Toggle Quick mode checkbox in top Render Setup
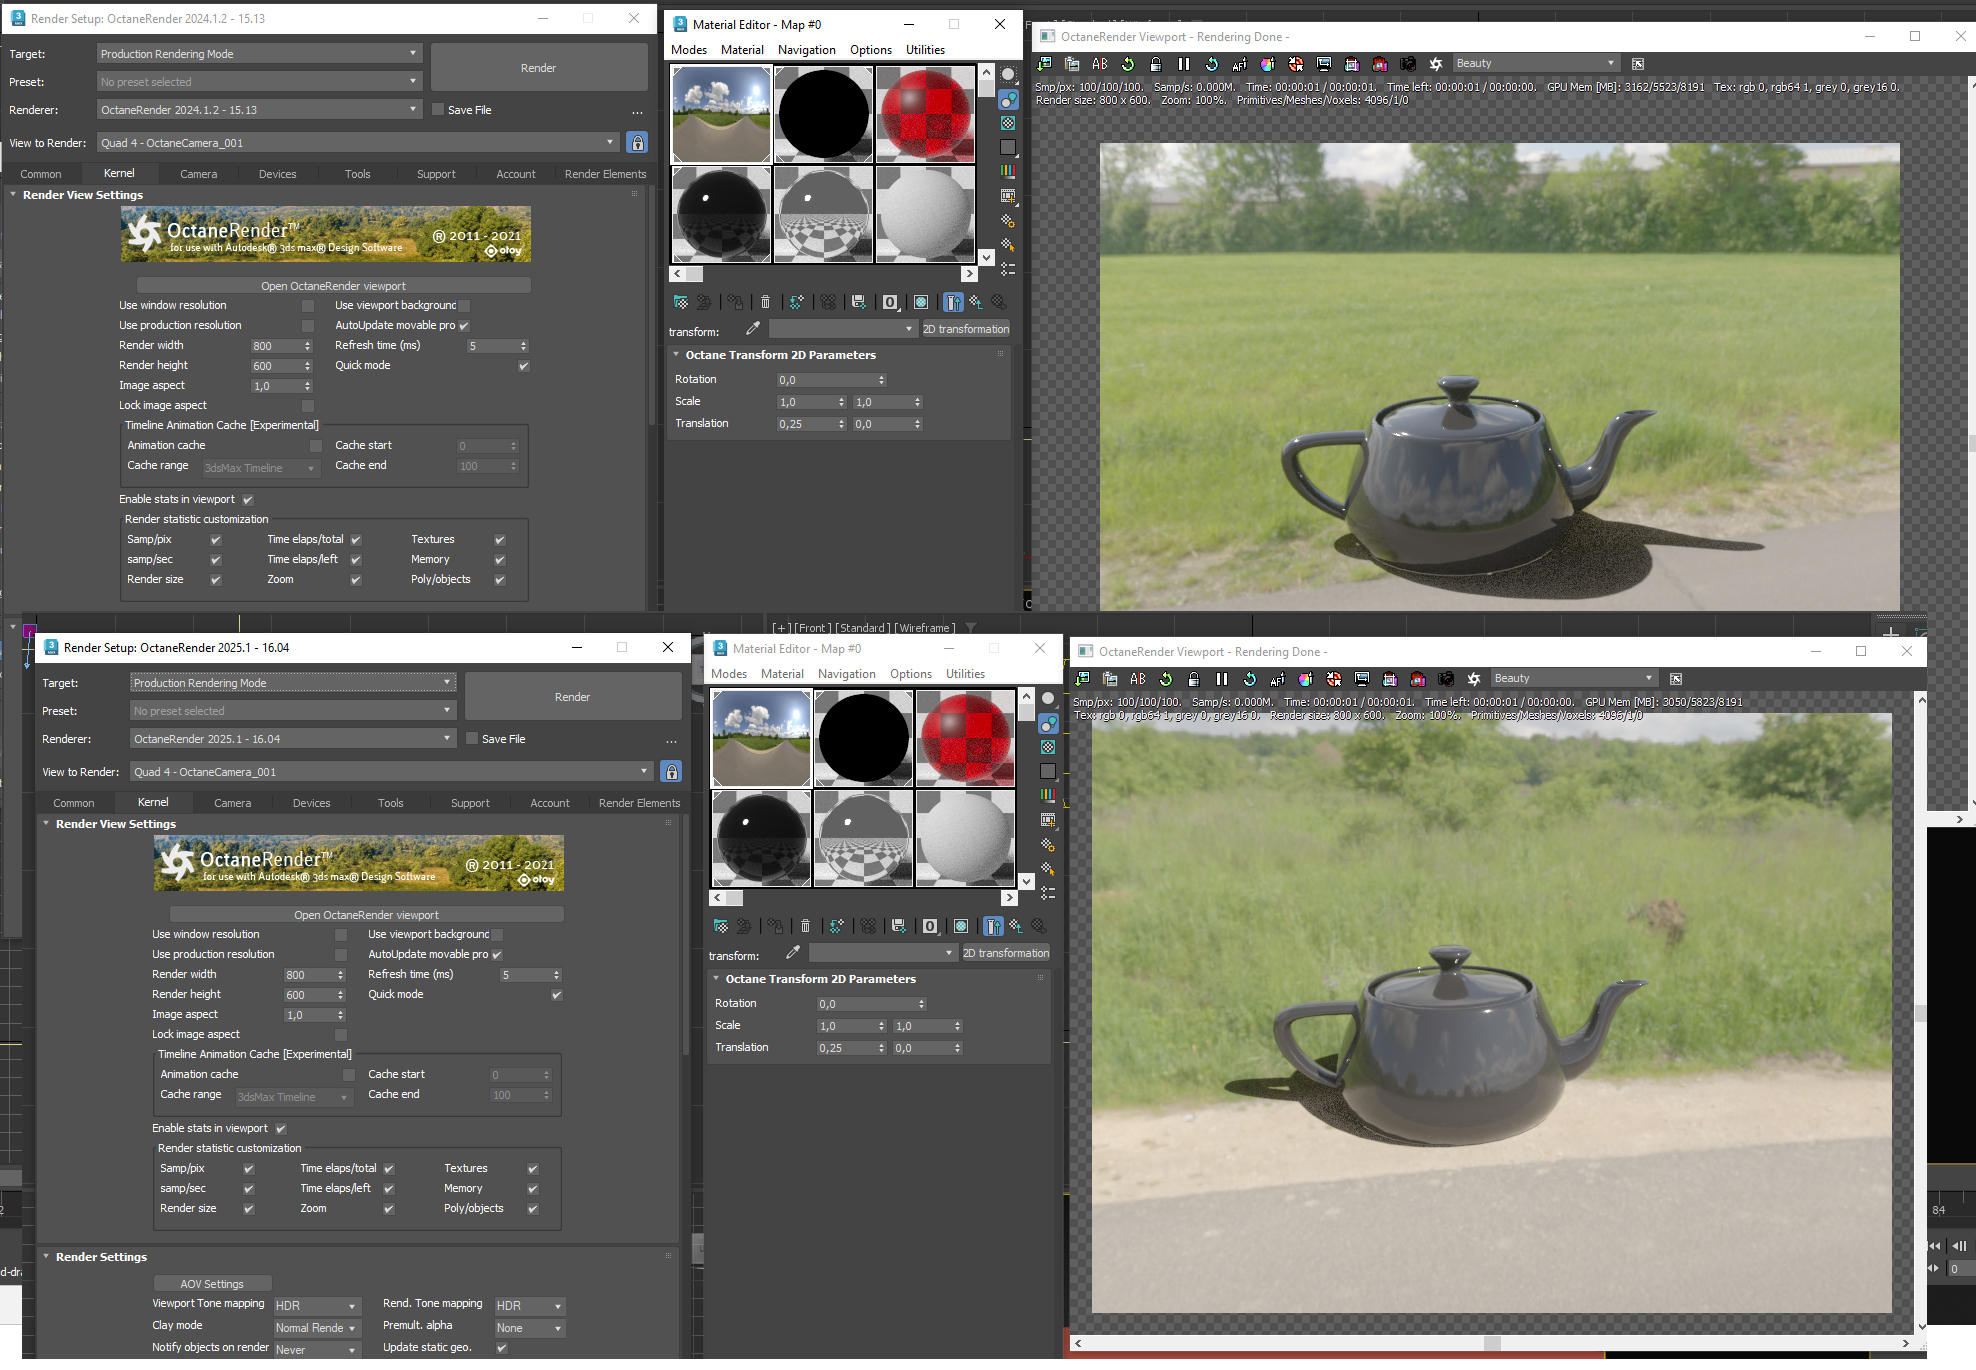 [523, 366]
